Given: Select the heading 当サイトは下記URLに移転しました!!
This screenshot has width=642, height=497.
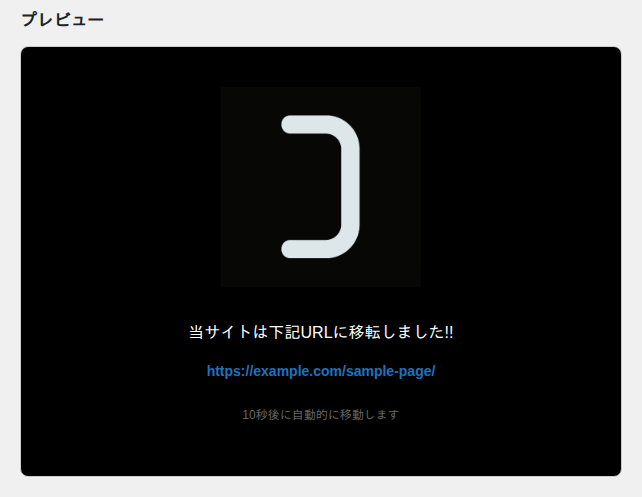Looking at the screenshot, I should 321,332.
